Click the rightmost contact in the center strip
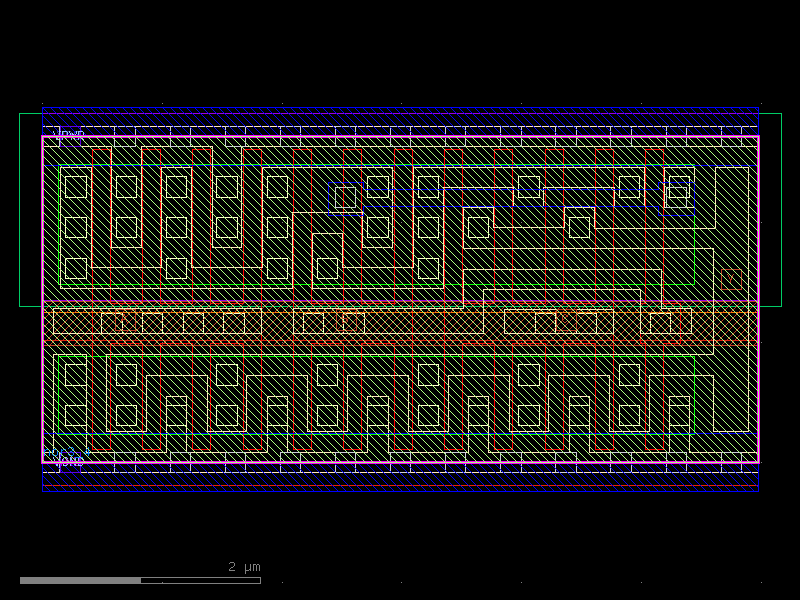The image size is (800, 600). click(x=660, y=323)
